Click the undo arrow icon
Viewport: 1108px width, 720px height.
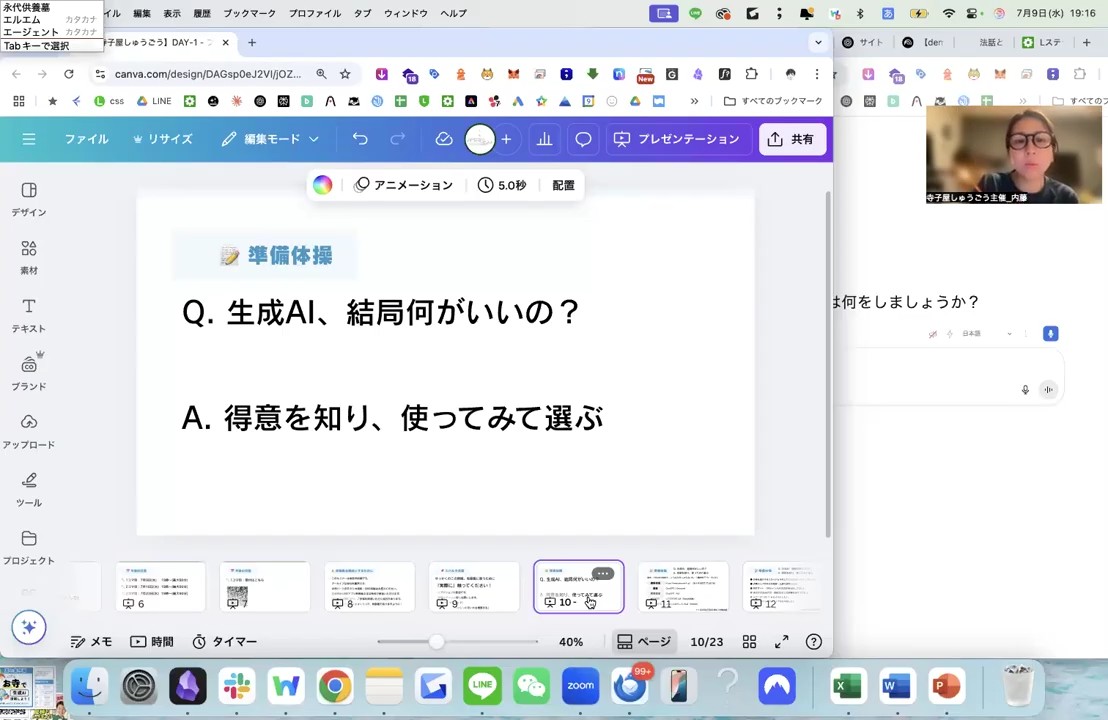pyautogui.click(x=360, y=139)
